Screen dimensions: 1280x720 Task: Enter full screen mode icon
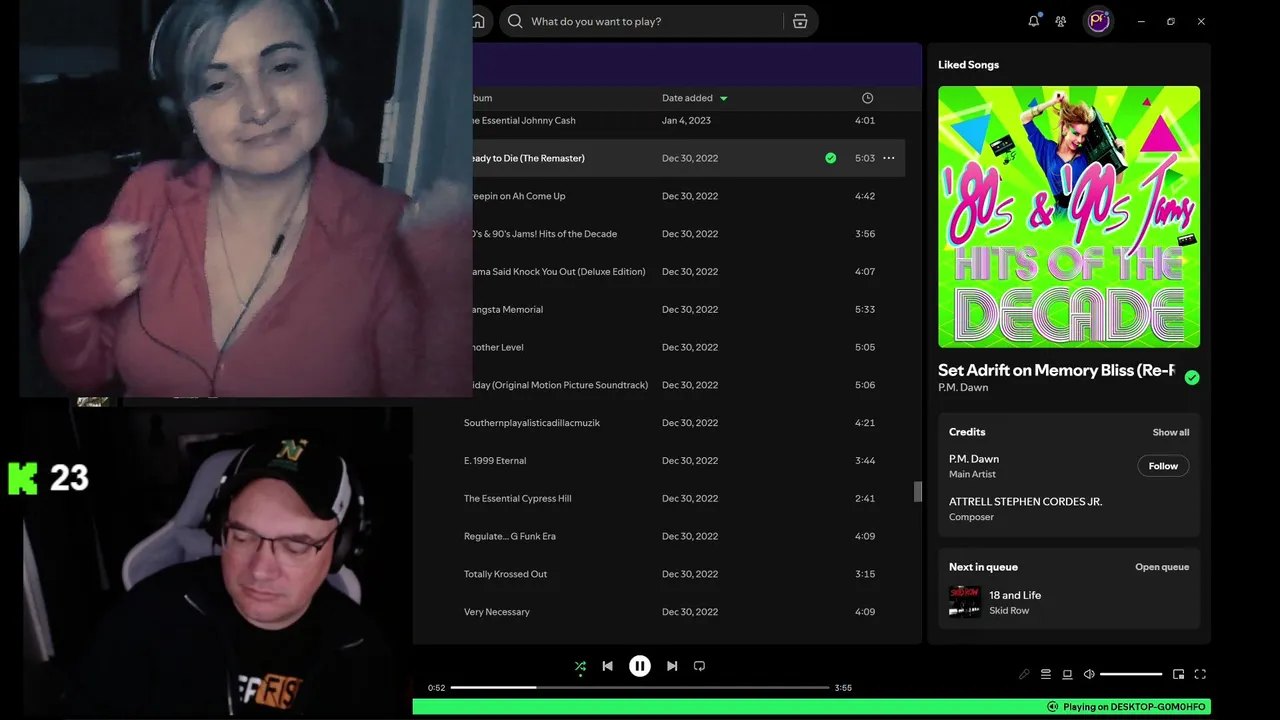tap(1200, 674)
